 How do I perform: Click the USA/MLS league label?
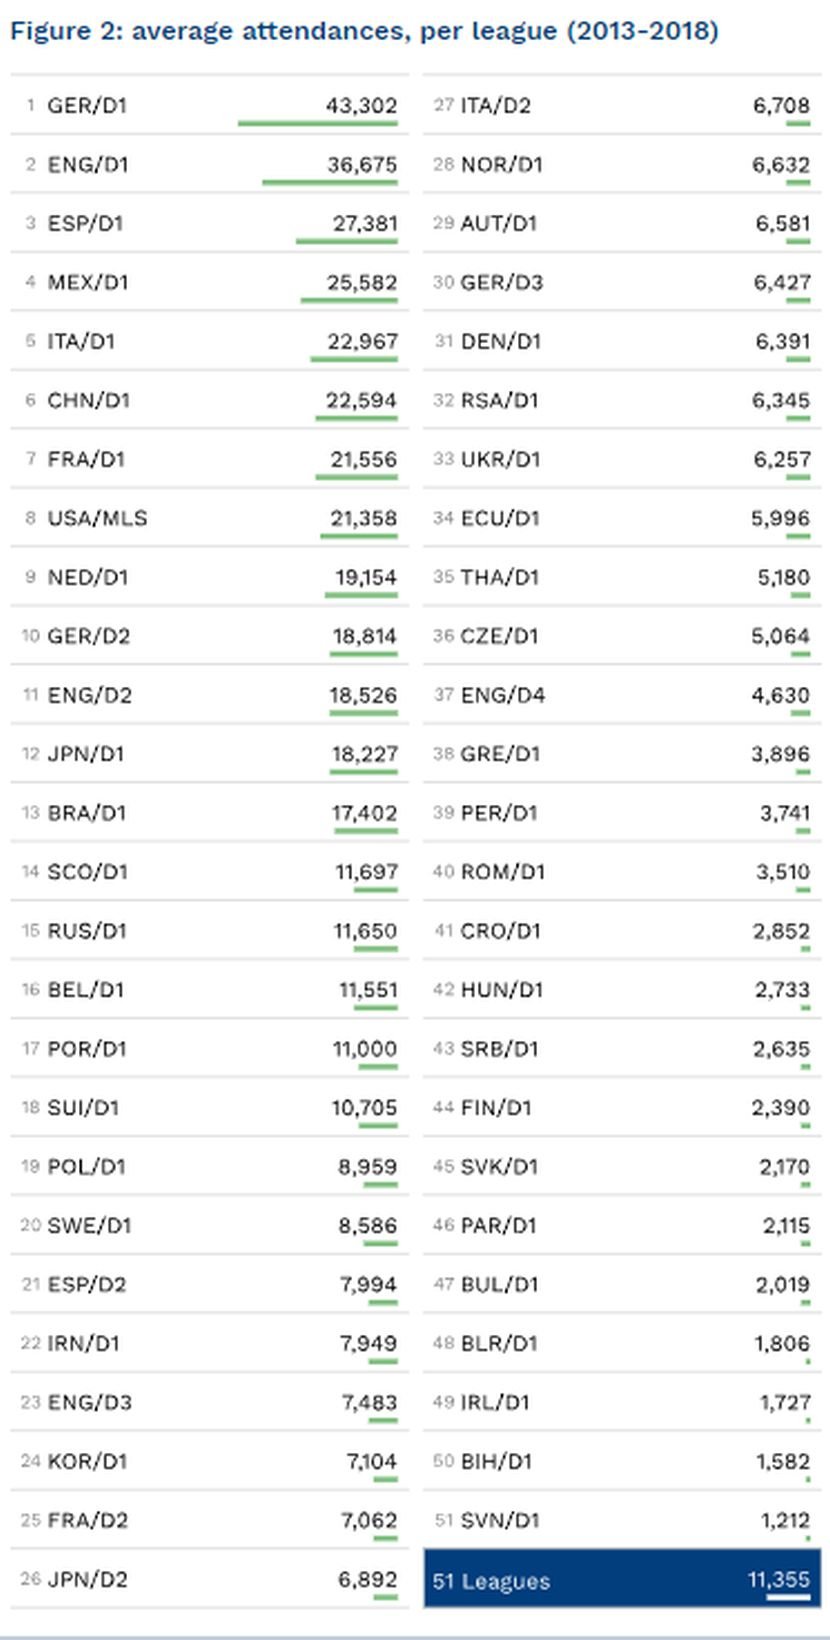point(97,518)
